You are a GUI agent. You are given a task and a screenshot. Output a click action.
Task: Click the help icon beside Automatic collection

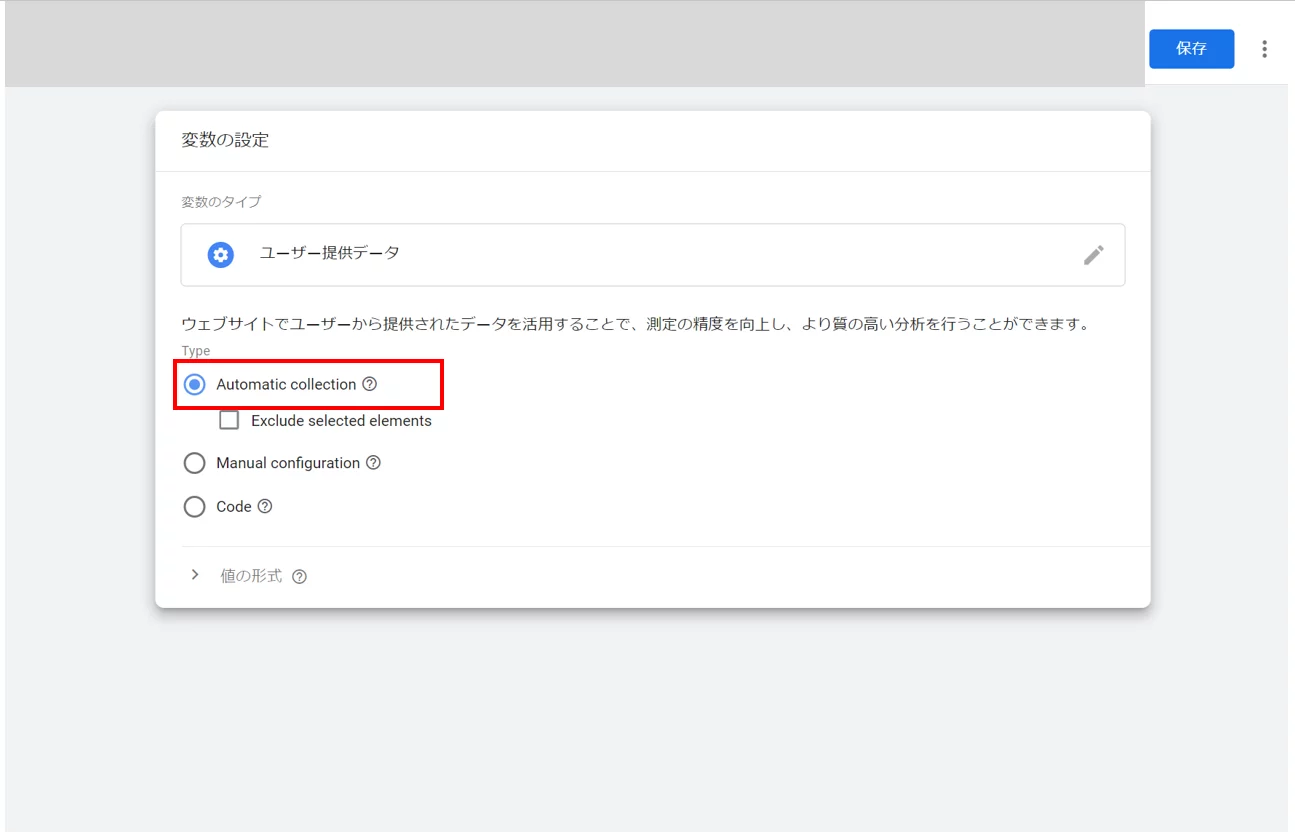pyautogui.click(x=370, y=384)
